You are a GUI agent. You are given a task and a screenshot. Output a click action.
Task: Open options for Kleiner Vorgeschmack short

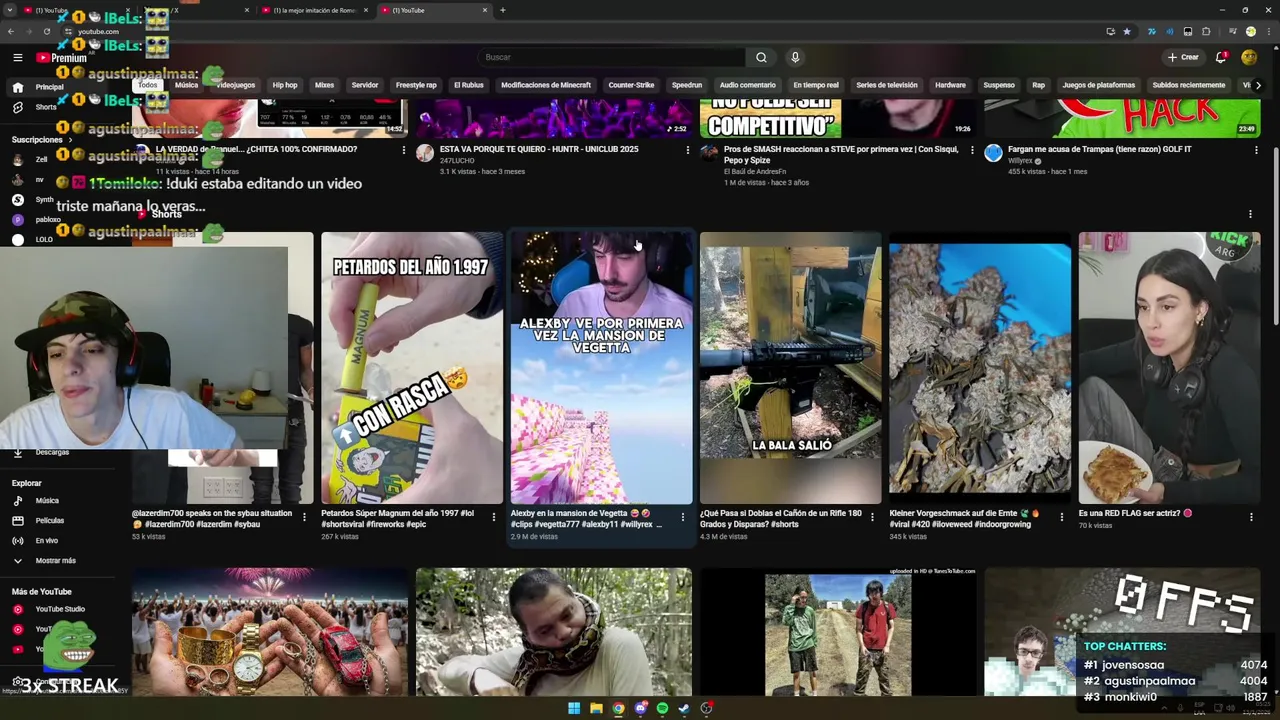pos(1062,517)
